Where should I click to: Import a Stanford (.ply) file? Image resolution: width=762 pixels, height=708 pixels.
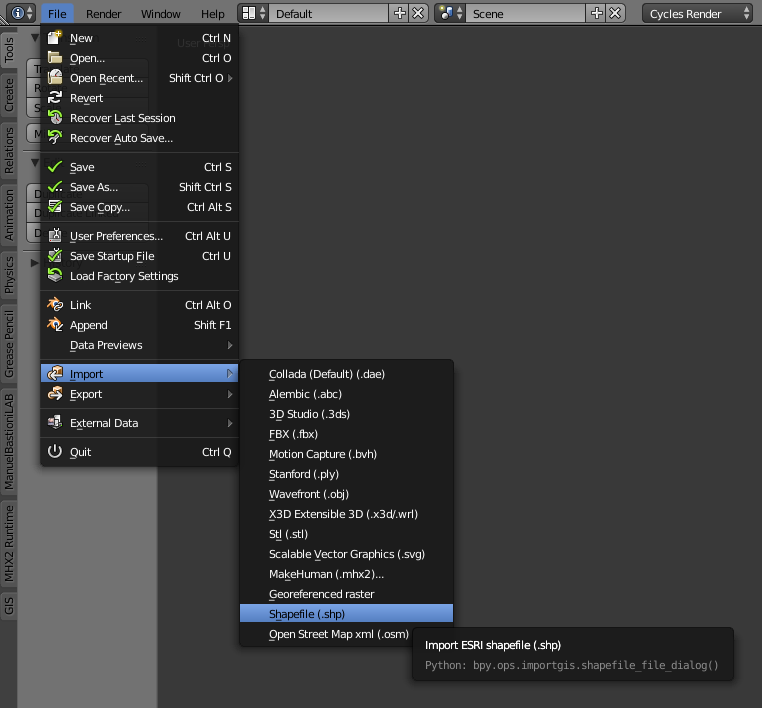pos(346,474)
